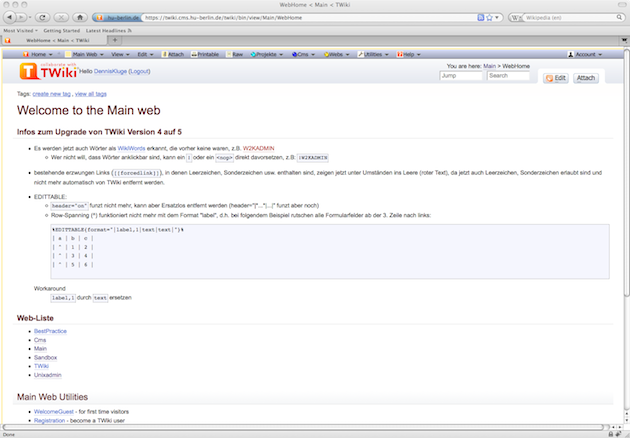Click the tab list icon at tab bar end
Viewport: 630px width, 438px height.
click(x=624, y=40)
